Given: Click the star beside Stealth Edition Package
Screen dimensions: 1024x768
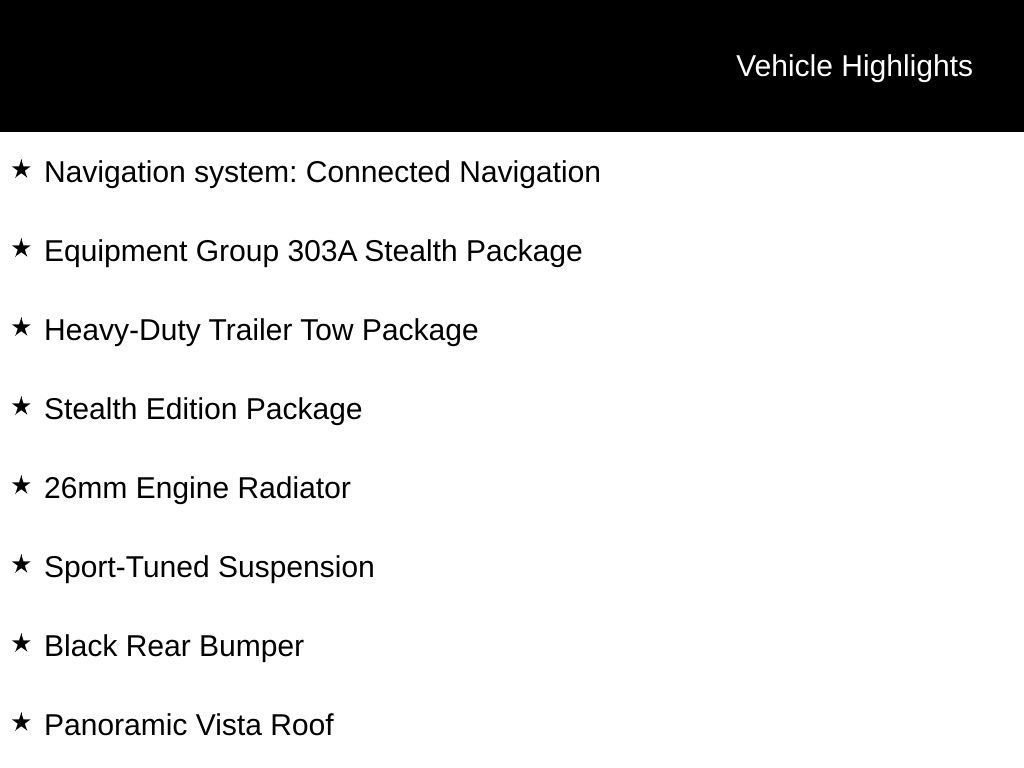Looking at the screenshot, I should [x=21, y=407].
